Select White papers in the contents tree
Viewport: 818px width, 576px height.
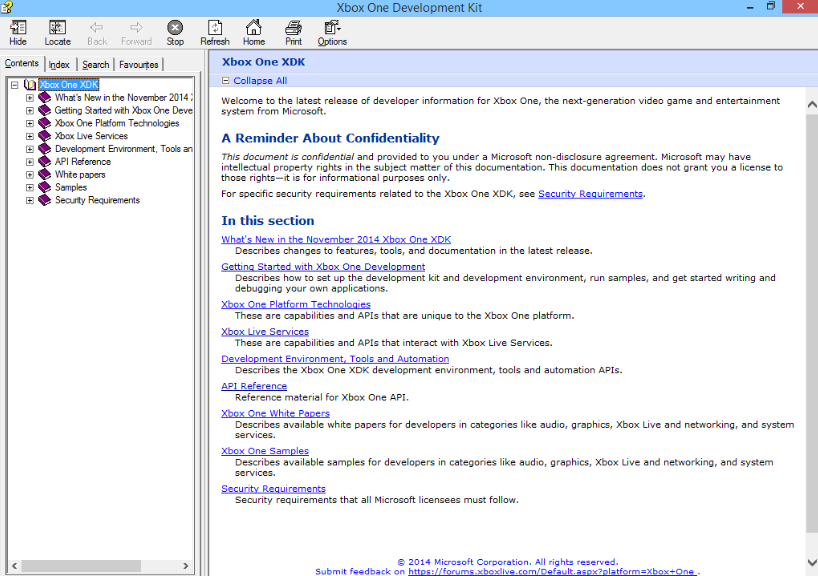(80, 175)
